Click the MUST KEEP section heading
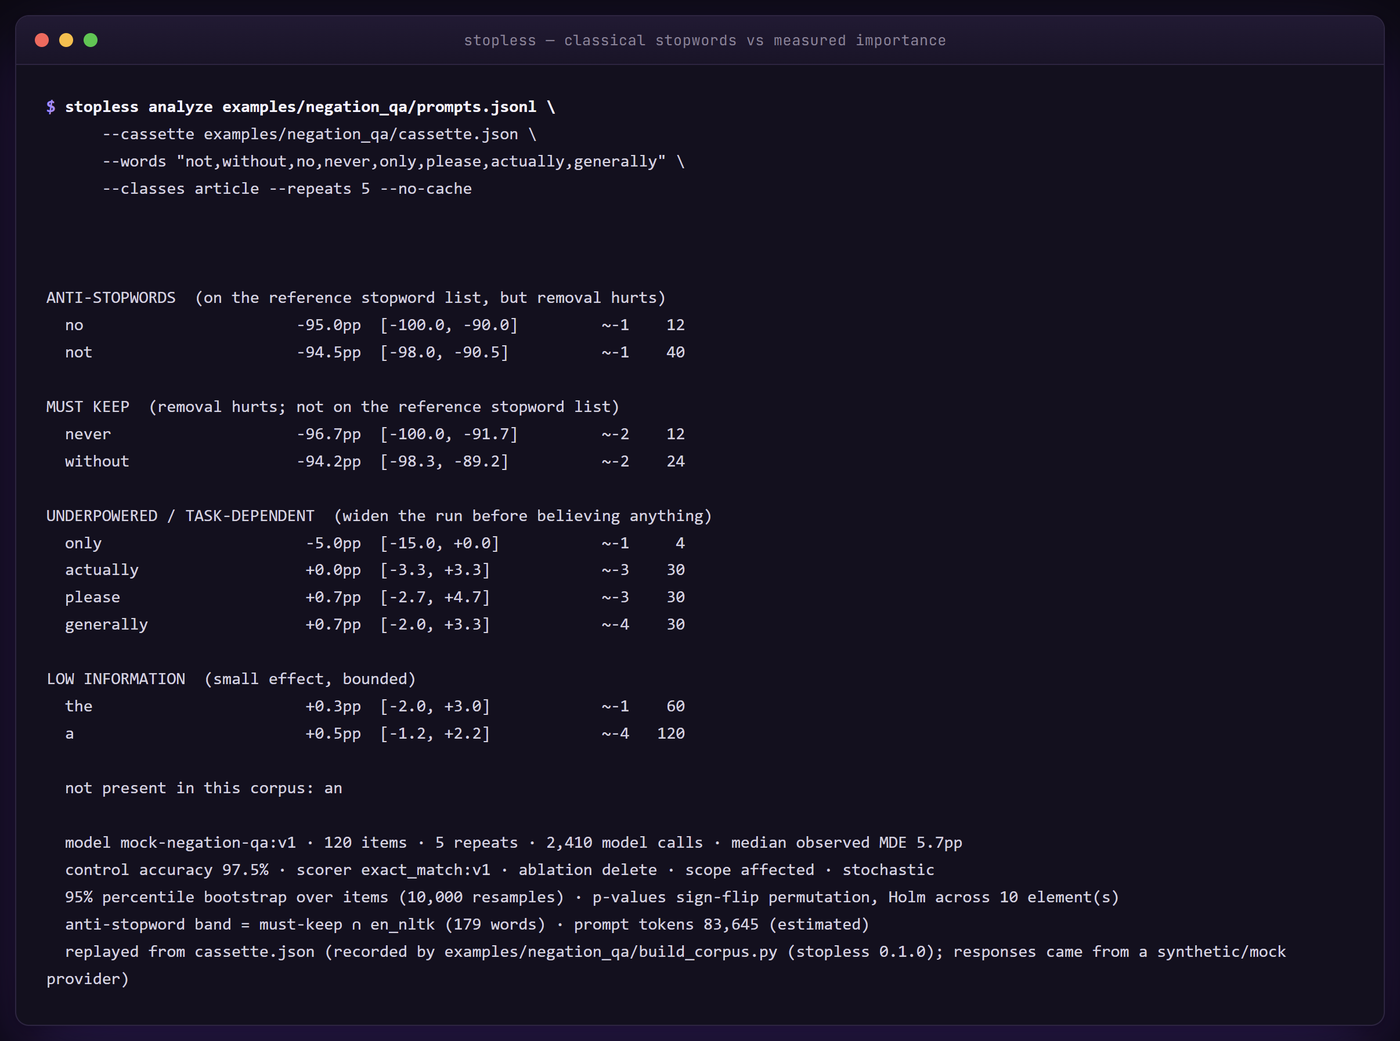The width and height of the screenshot is (1400, 1041). 88,407
